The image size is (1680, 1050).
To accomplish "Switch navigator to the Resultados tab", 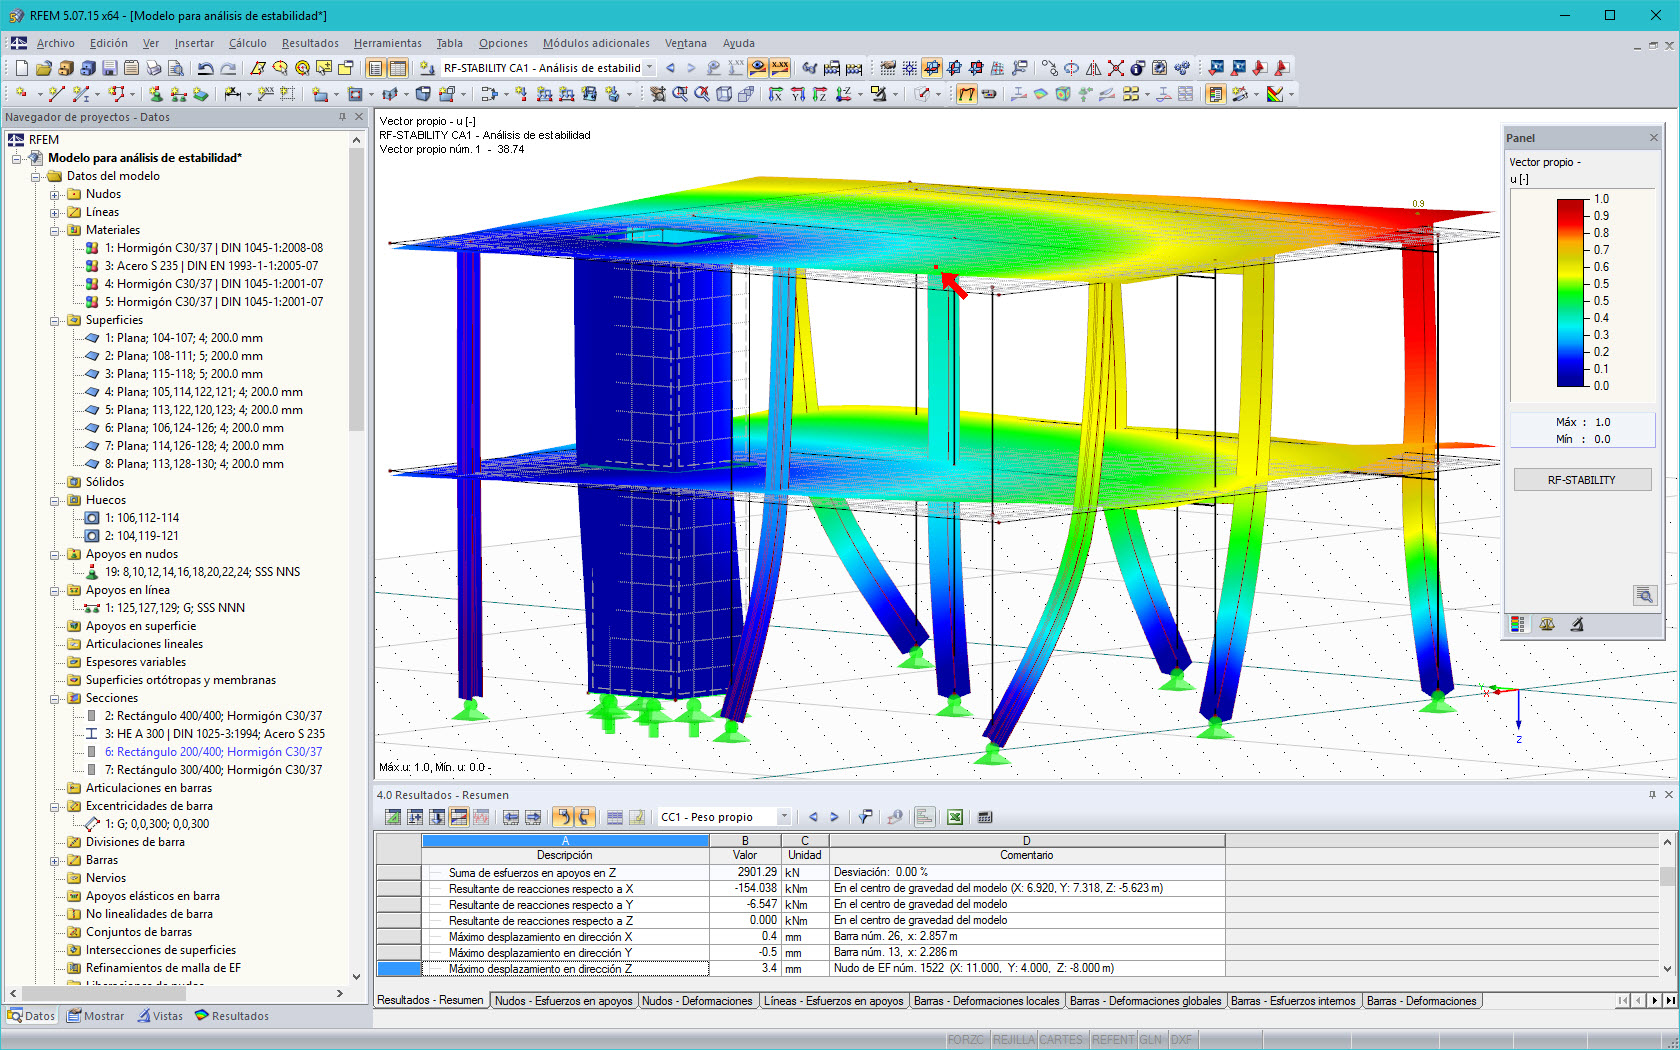I will pyautogui.click(x=232, y=1016).
